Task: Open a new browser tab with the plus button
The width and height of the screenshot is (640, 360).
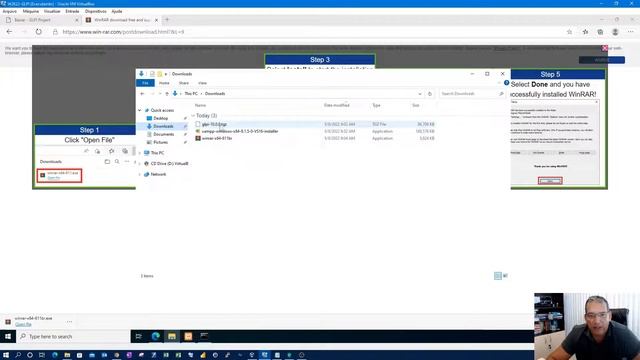Action: point(167,20)
